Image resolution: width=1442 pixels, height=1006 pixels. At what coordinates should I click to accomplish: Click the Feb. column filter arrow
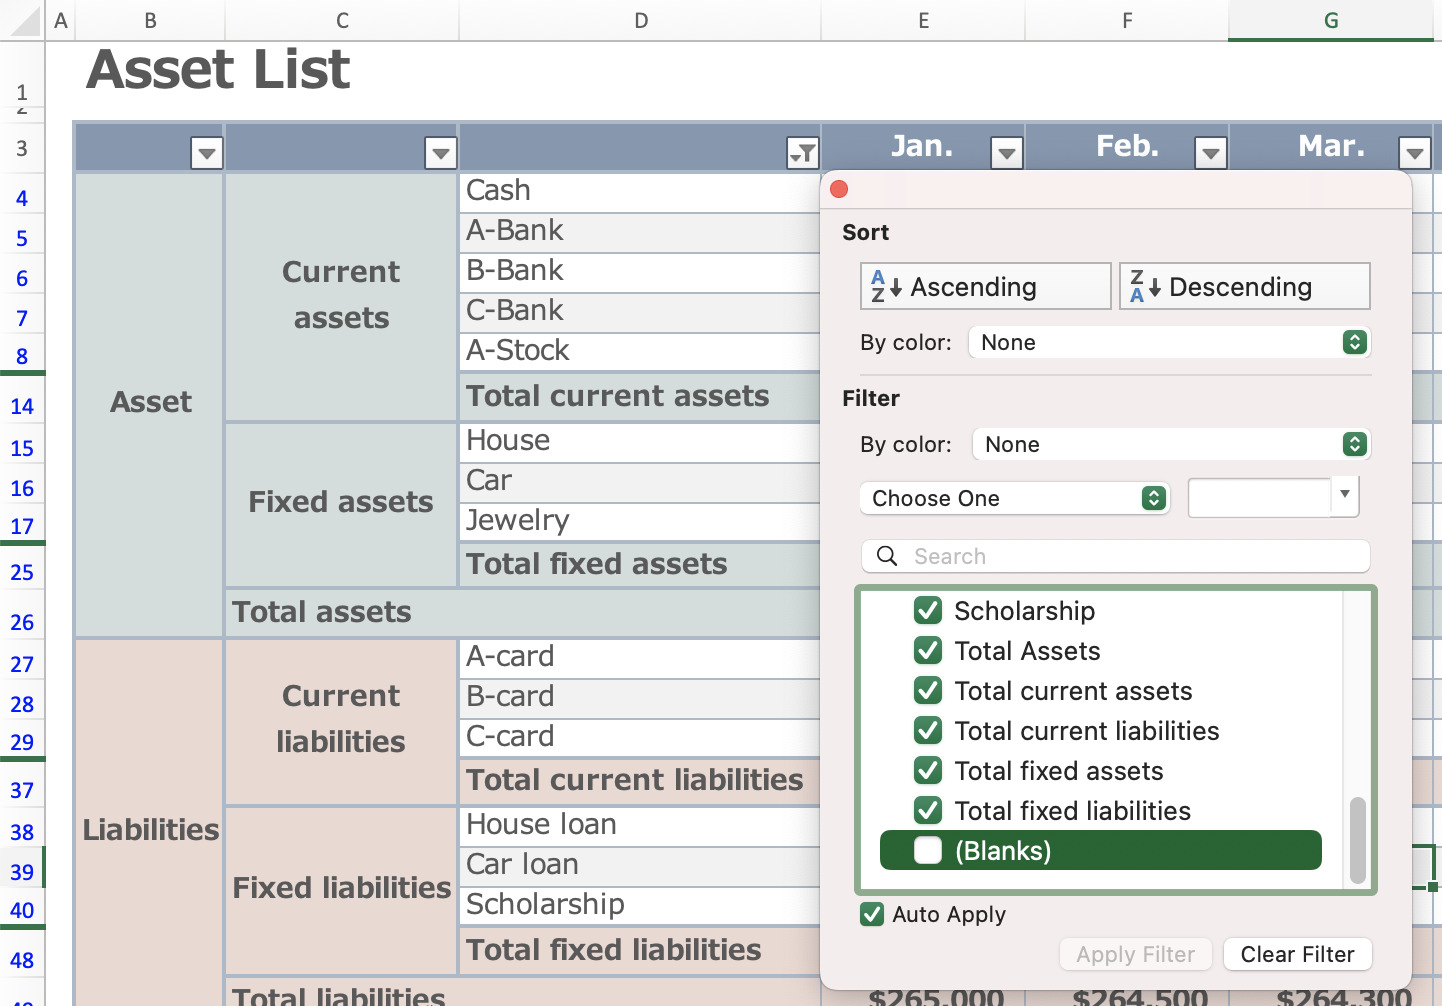pyautogui.click(x=1211, y=153)
